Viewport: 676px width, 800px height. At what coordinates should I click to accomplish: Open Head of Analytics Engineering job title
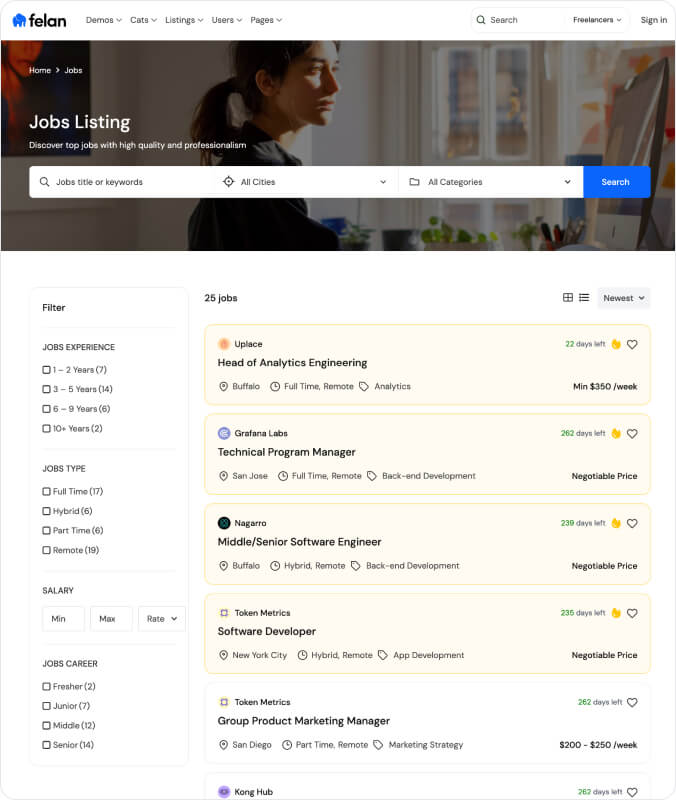click(292, 363)
